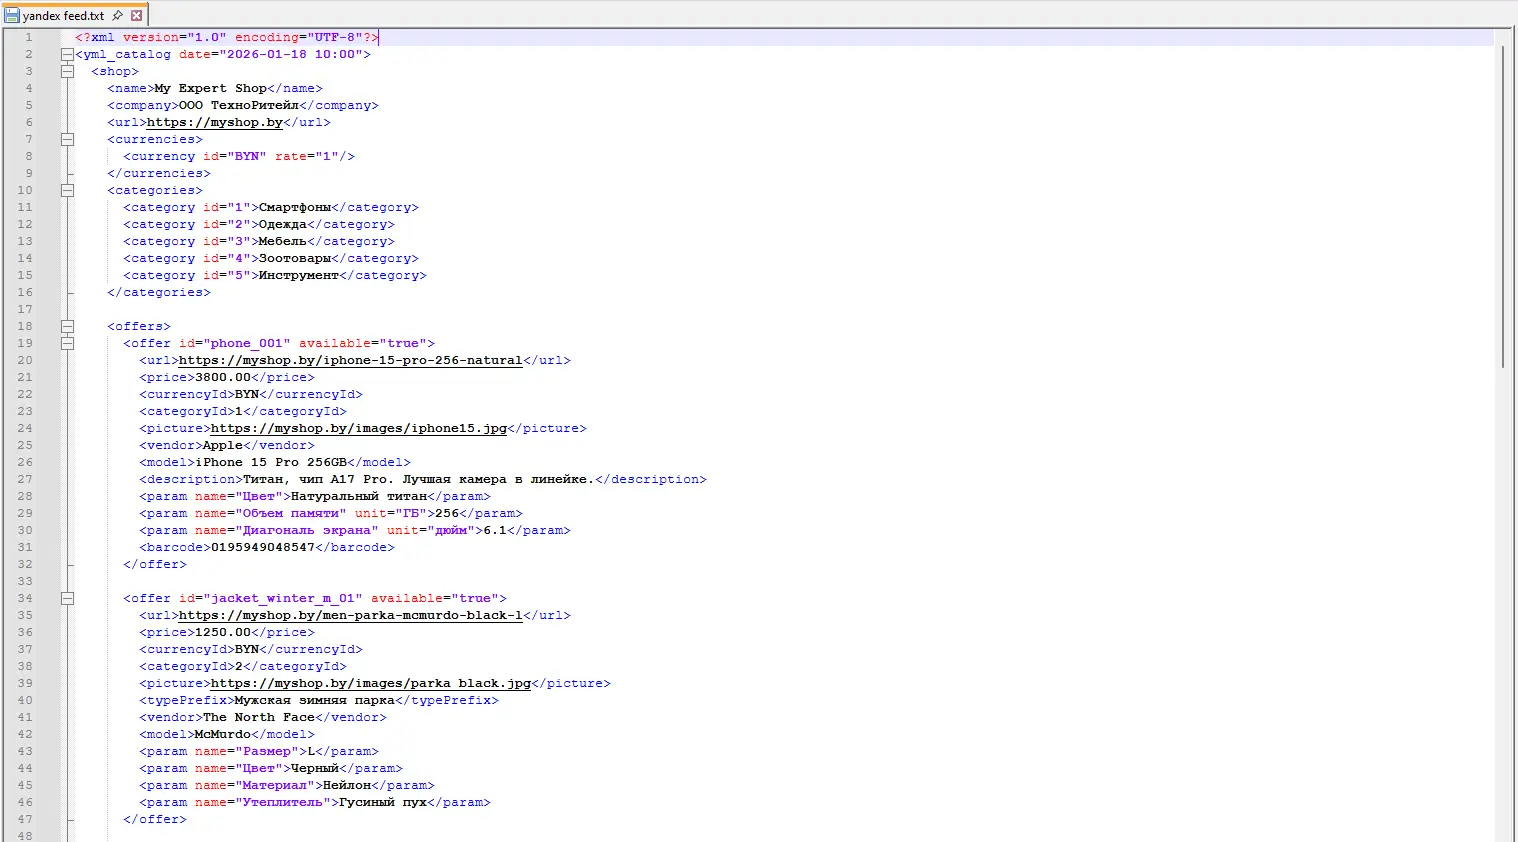Open the iphone-15-pro-256-natural URL link

tap(350, 361)
